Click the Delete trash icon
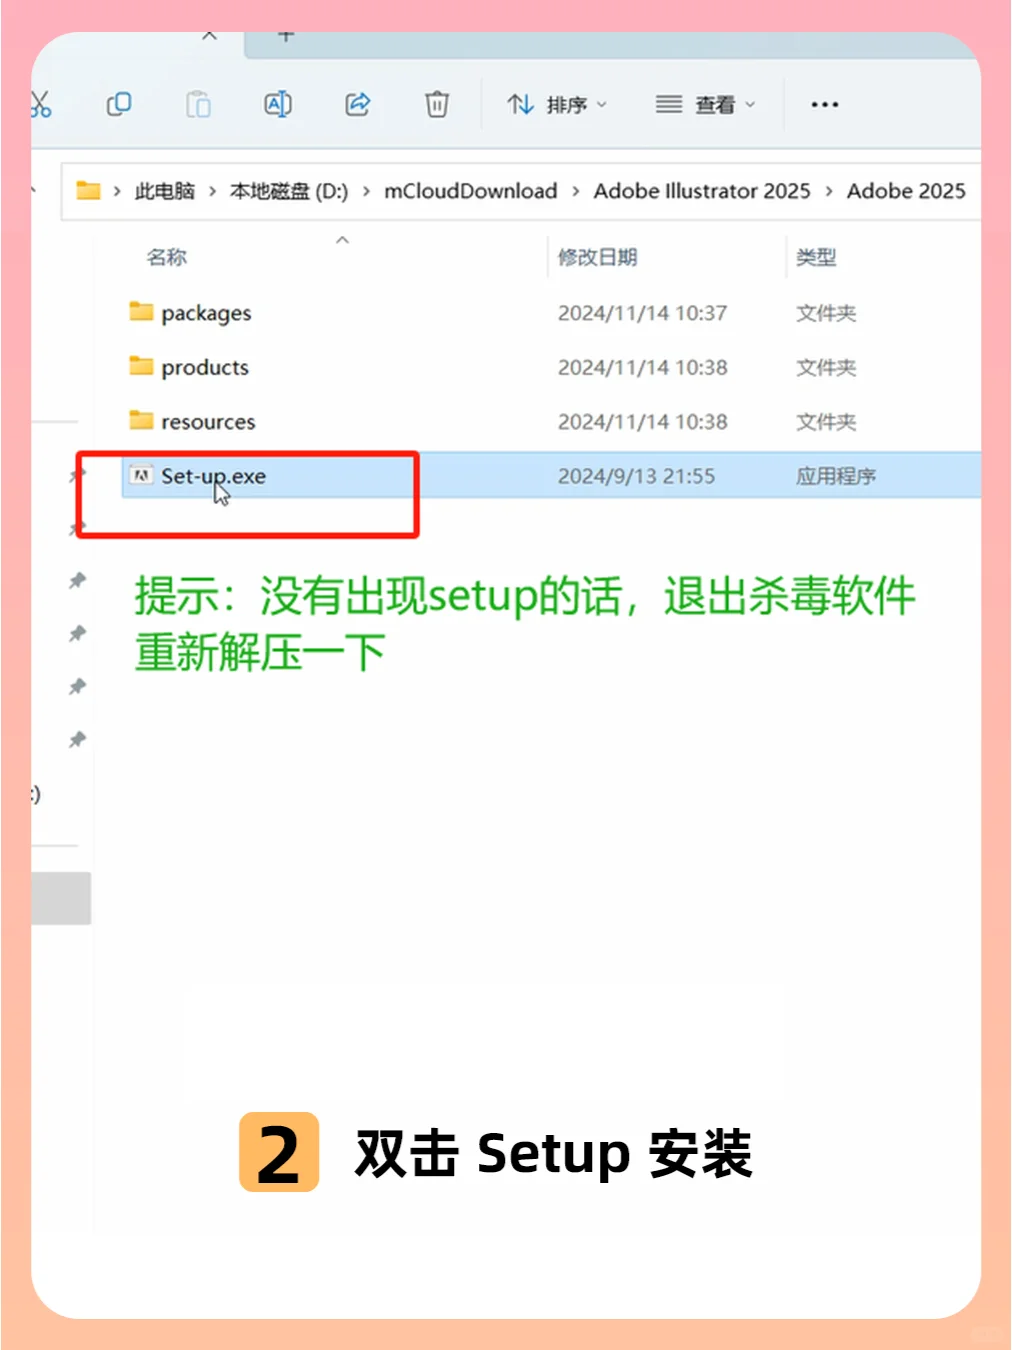This screenshot has width=1012, height=1350. pyautogui.click(x=436, y=104)
